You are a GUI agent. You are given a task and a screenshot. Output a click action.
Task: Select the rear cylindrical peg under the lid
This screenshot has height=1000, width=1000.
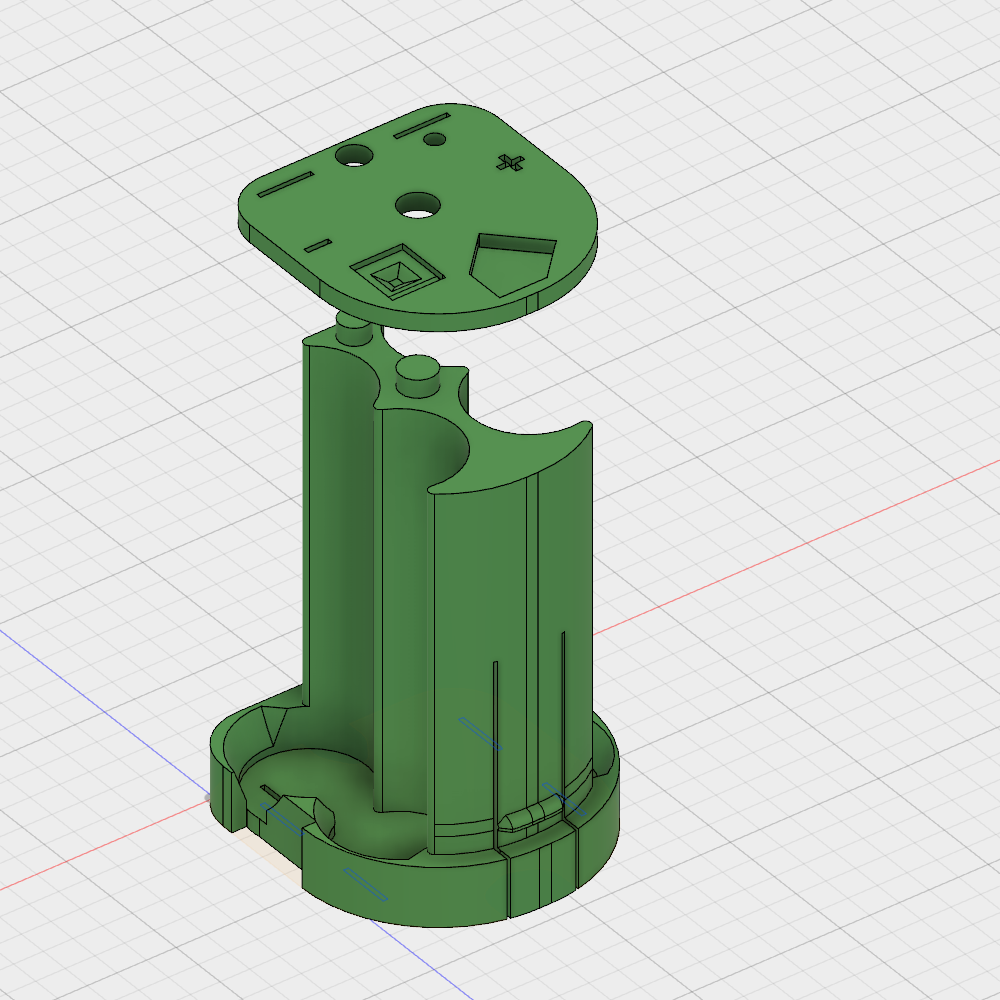pyautogui.click(x=352, y=328)
